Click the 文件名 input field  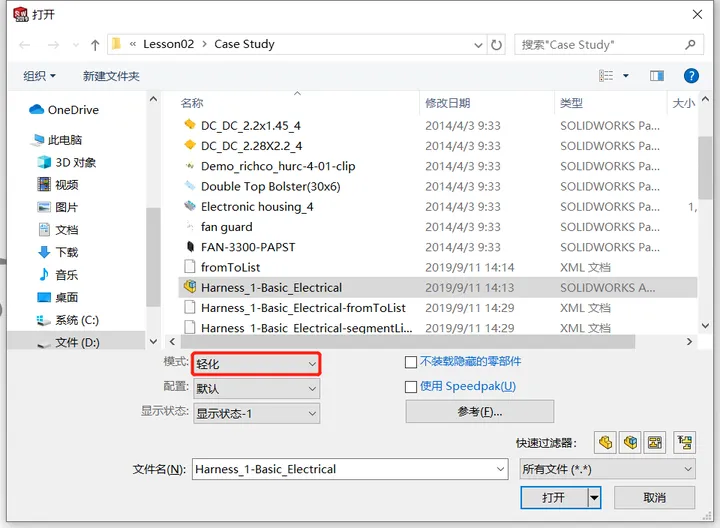pyautogui.click(x=343, y=469)
